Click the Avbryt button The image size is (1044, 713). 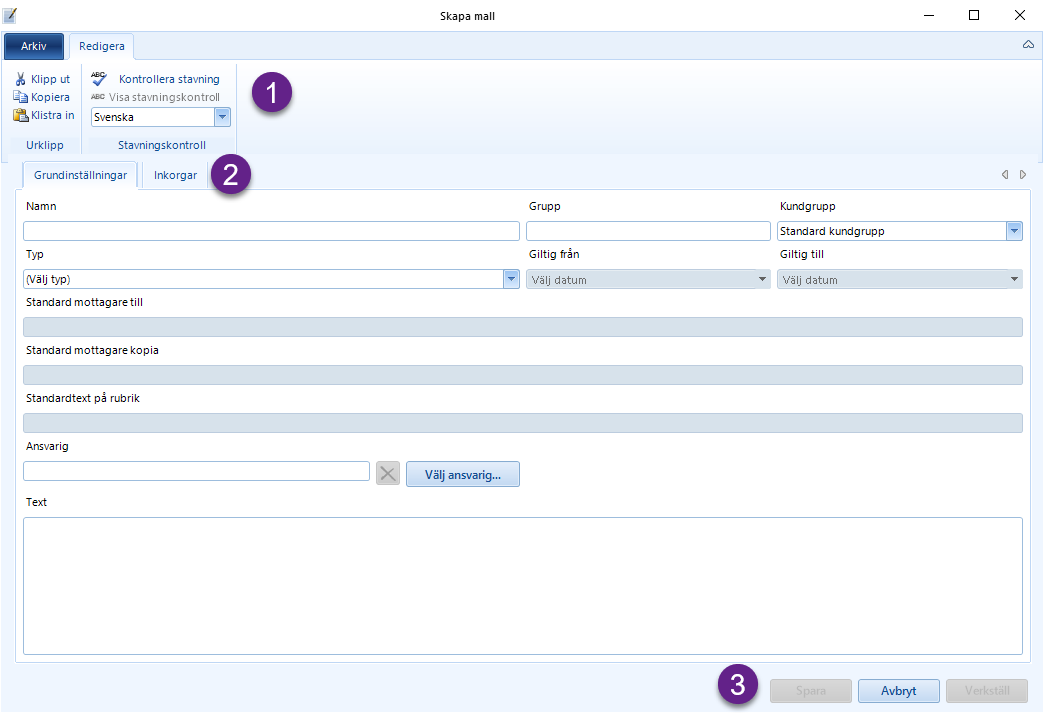[898, 691]
